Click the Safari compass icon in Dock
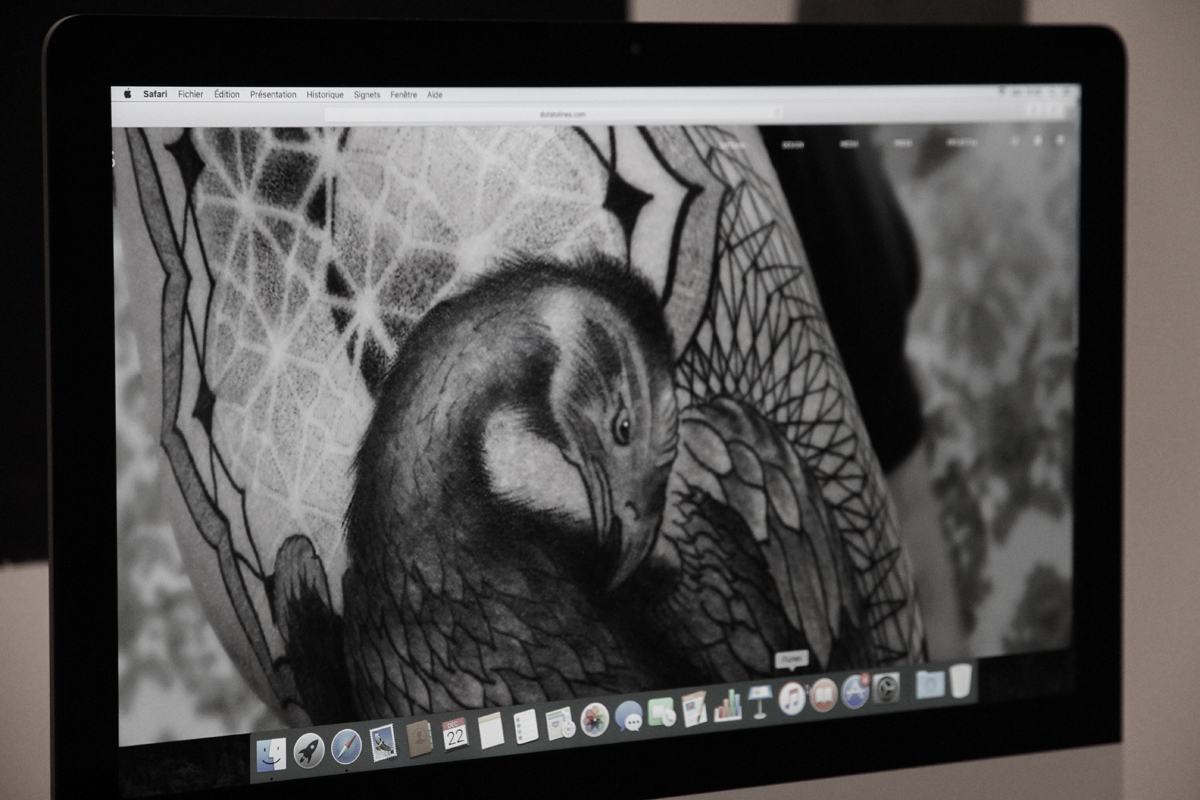Image resolution: width=1200 pixels, height=800 pixels. 346,746
